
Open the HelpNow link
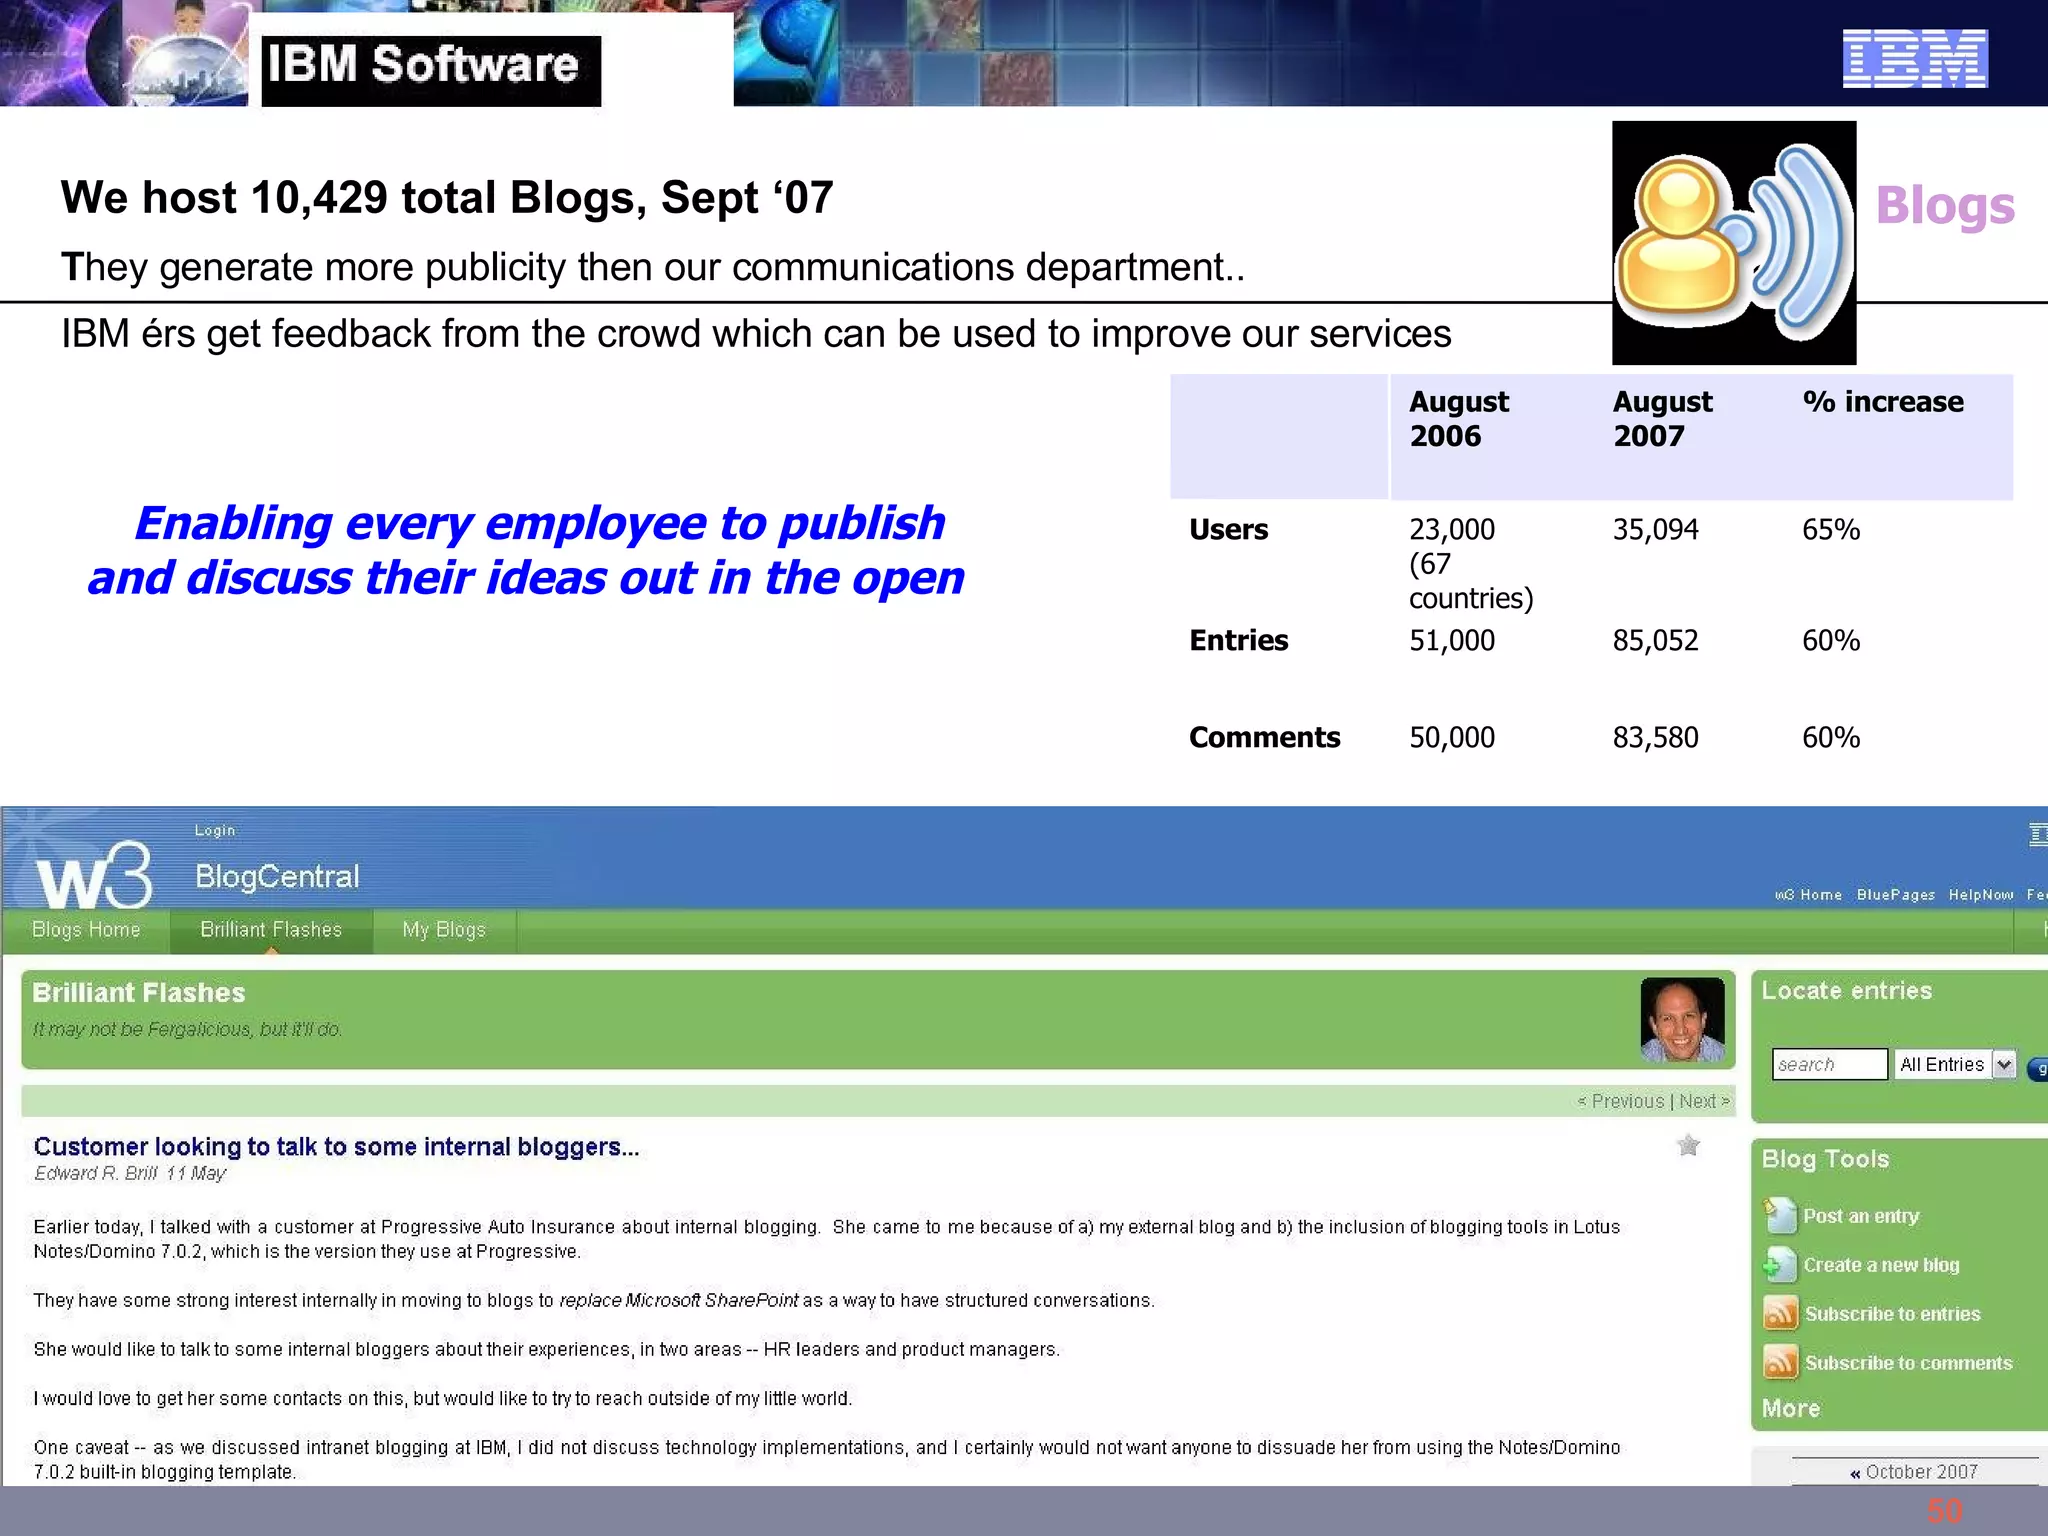(x=1981, y=895)
